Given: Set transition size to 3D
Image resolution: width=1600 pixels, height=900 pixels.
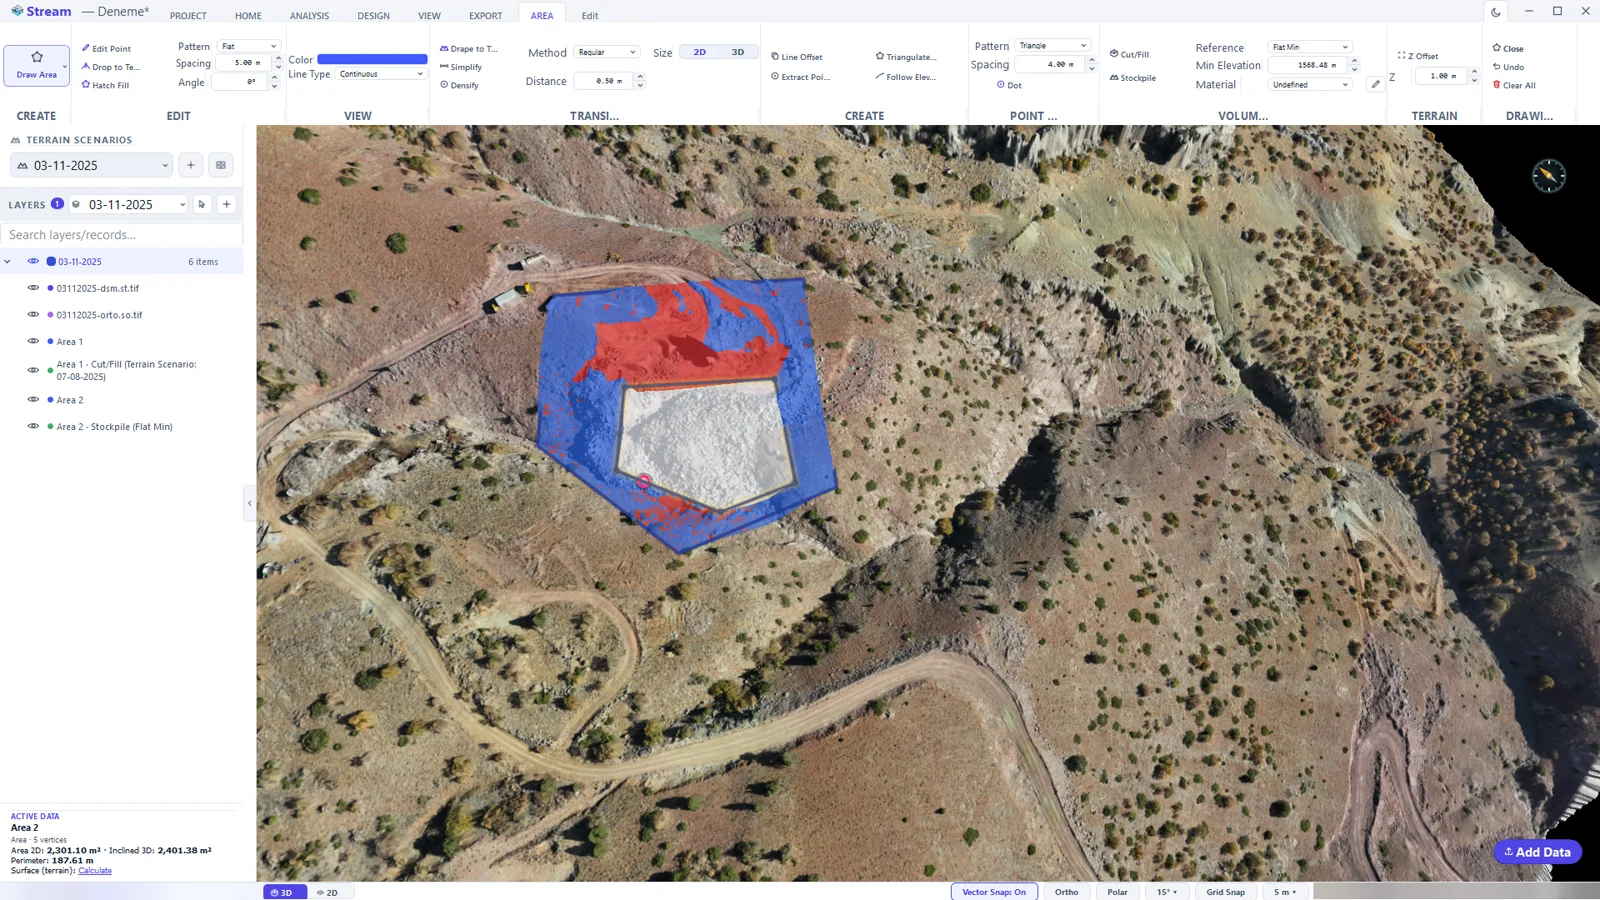Looking at the screenshot, I should click(x=738, y=52).
